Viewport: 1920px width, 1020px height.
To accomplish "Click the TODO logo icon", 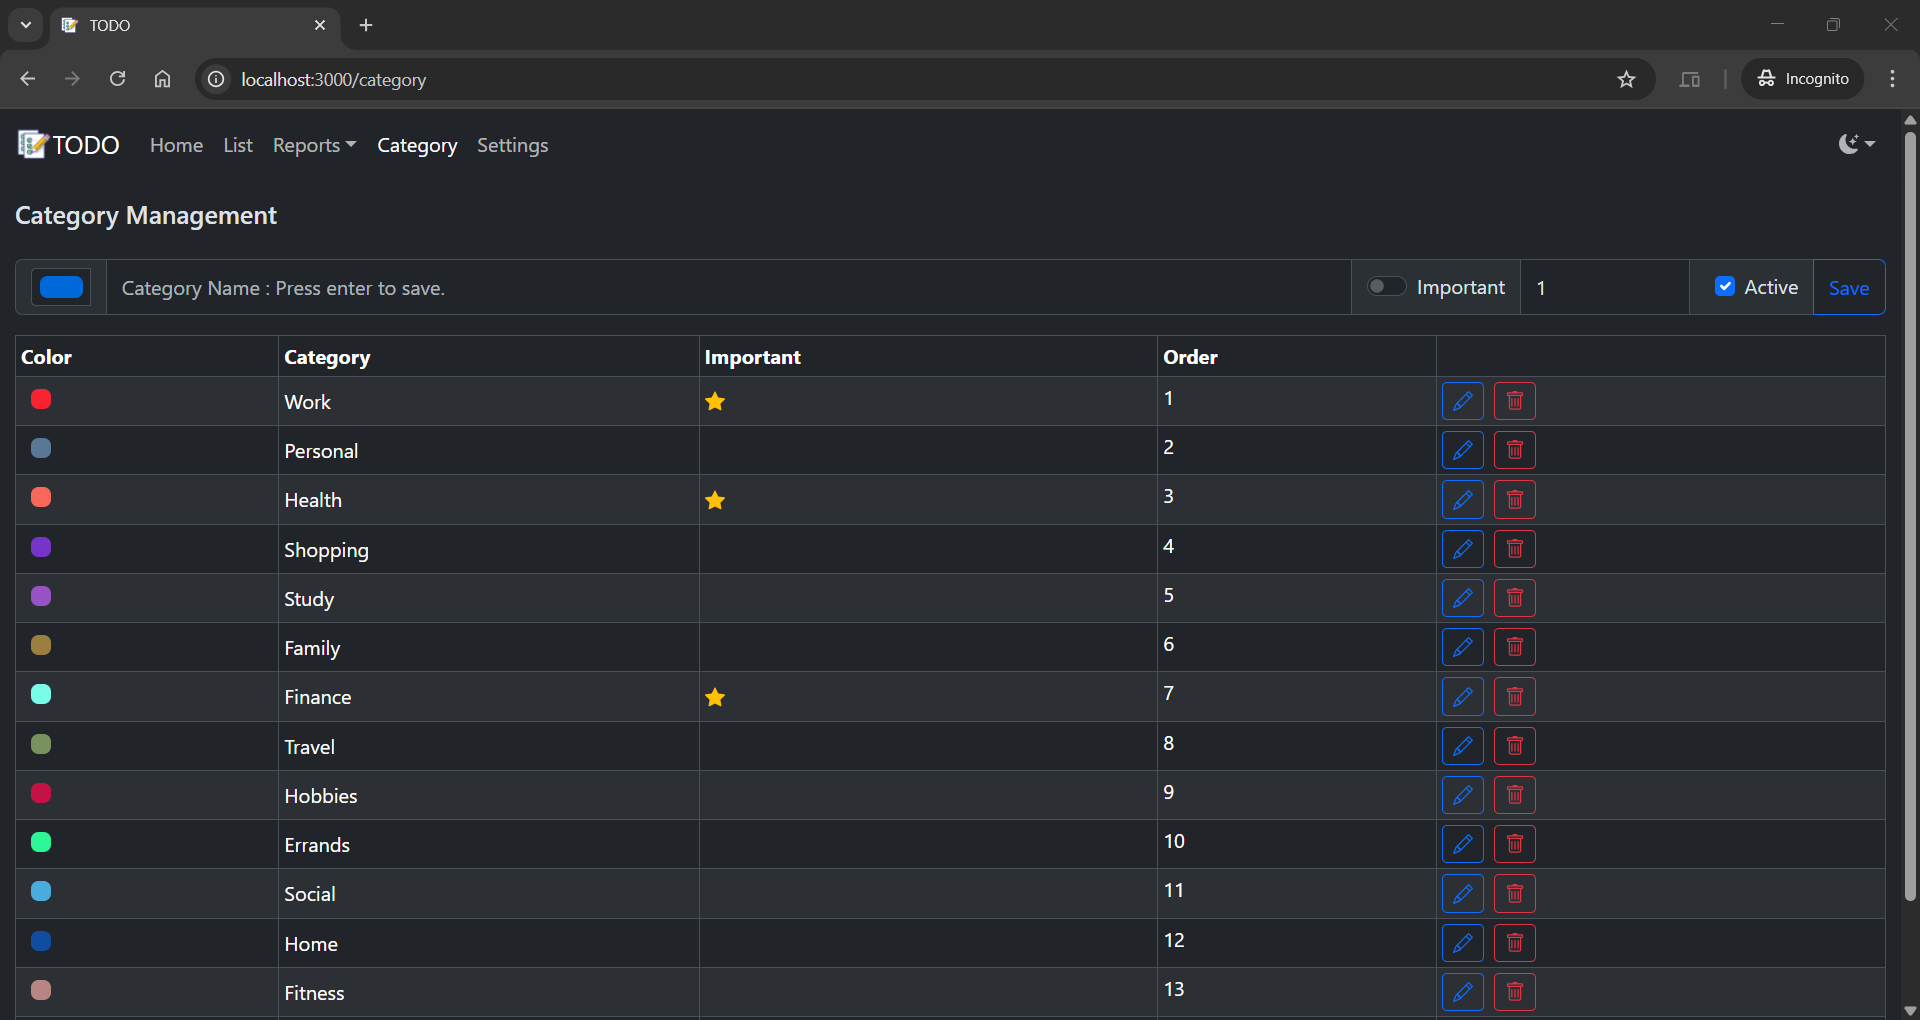I will [x=32, y=145].
